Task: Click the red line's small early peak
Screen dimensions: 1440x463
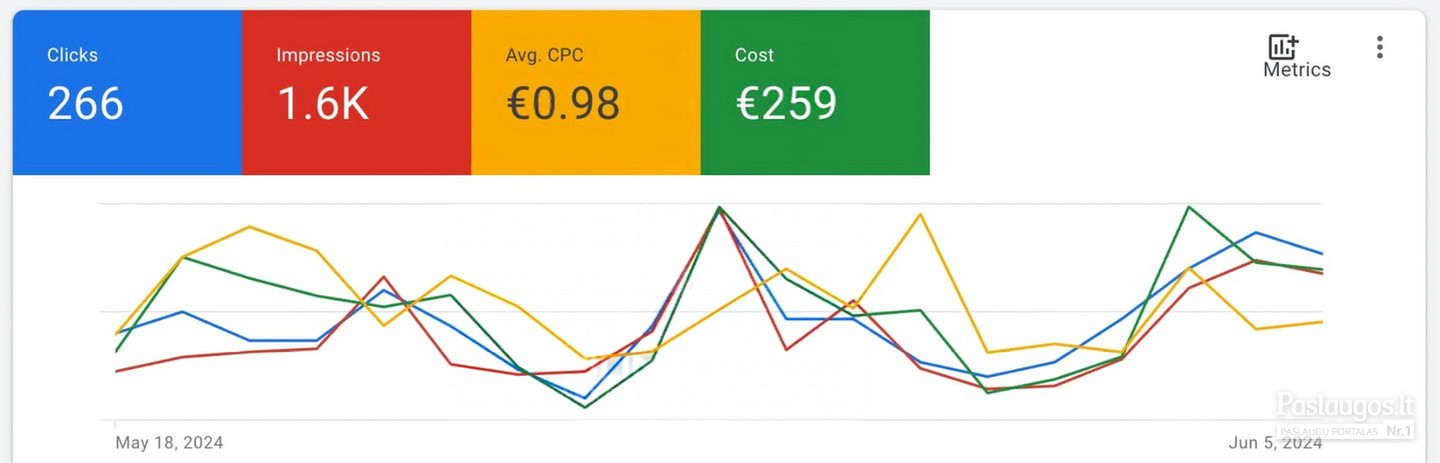Action: click(383, 277)
